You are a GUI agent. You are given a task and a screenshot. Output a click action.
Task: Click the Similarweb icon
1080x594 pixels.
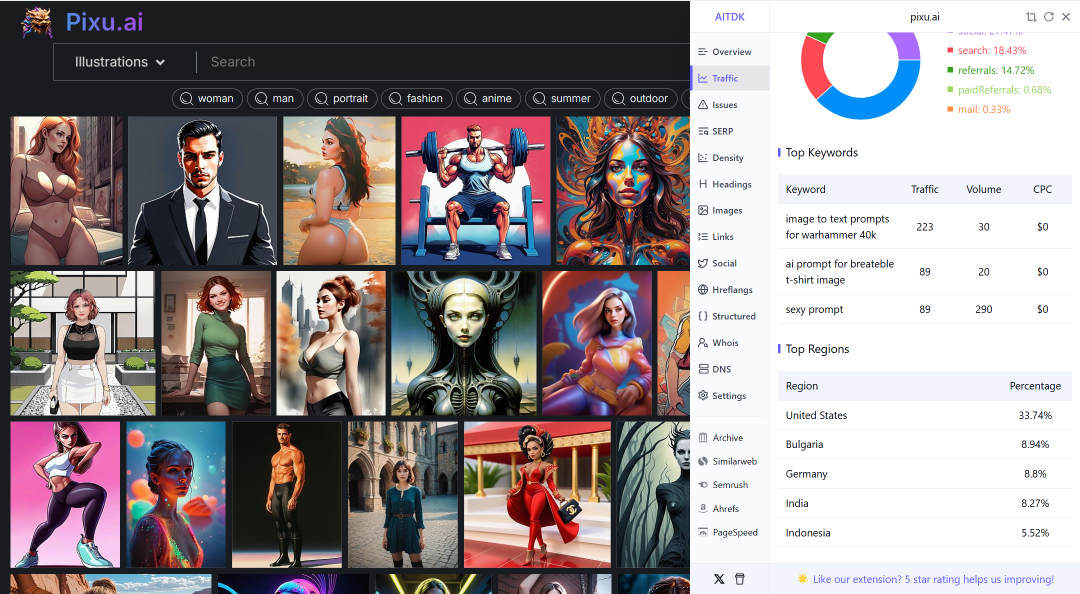tap(703, 461)
